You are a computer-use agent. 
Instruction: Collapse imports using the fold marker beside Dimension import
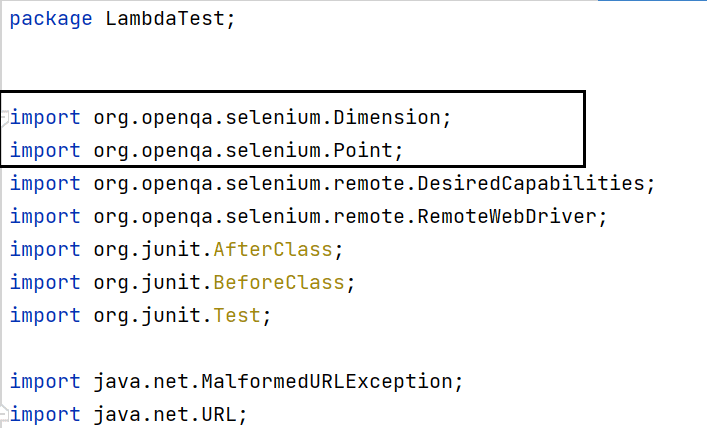click(5, 118)
